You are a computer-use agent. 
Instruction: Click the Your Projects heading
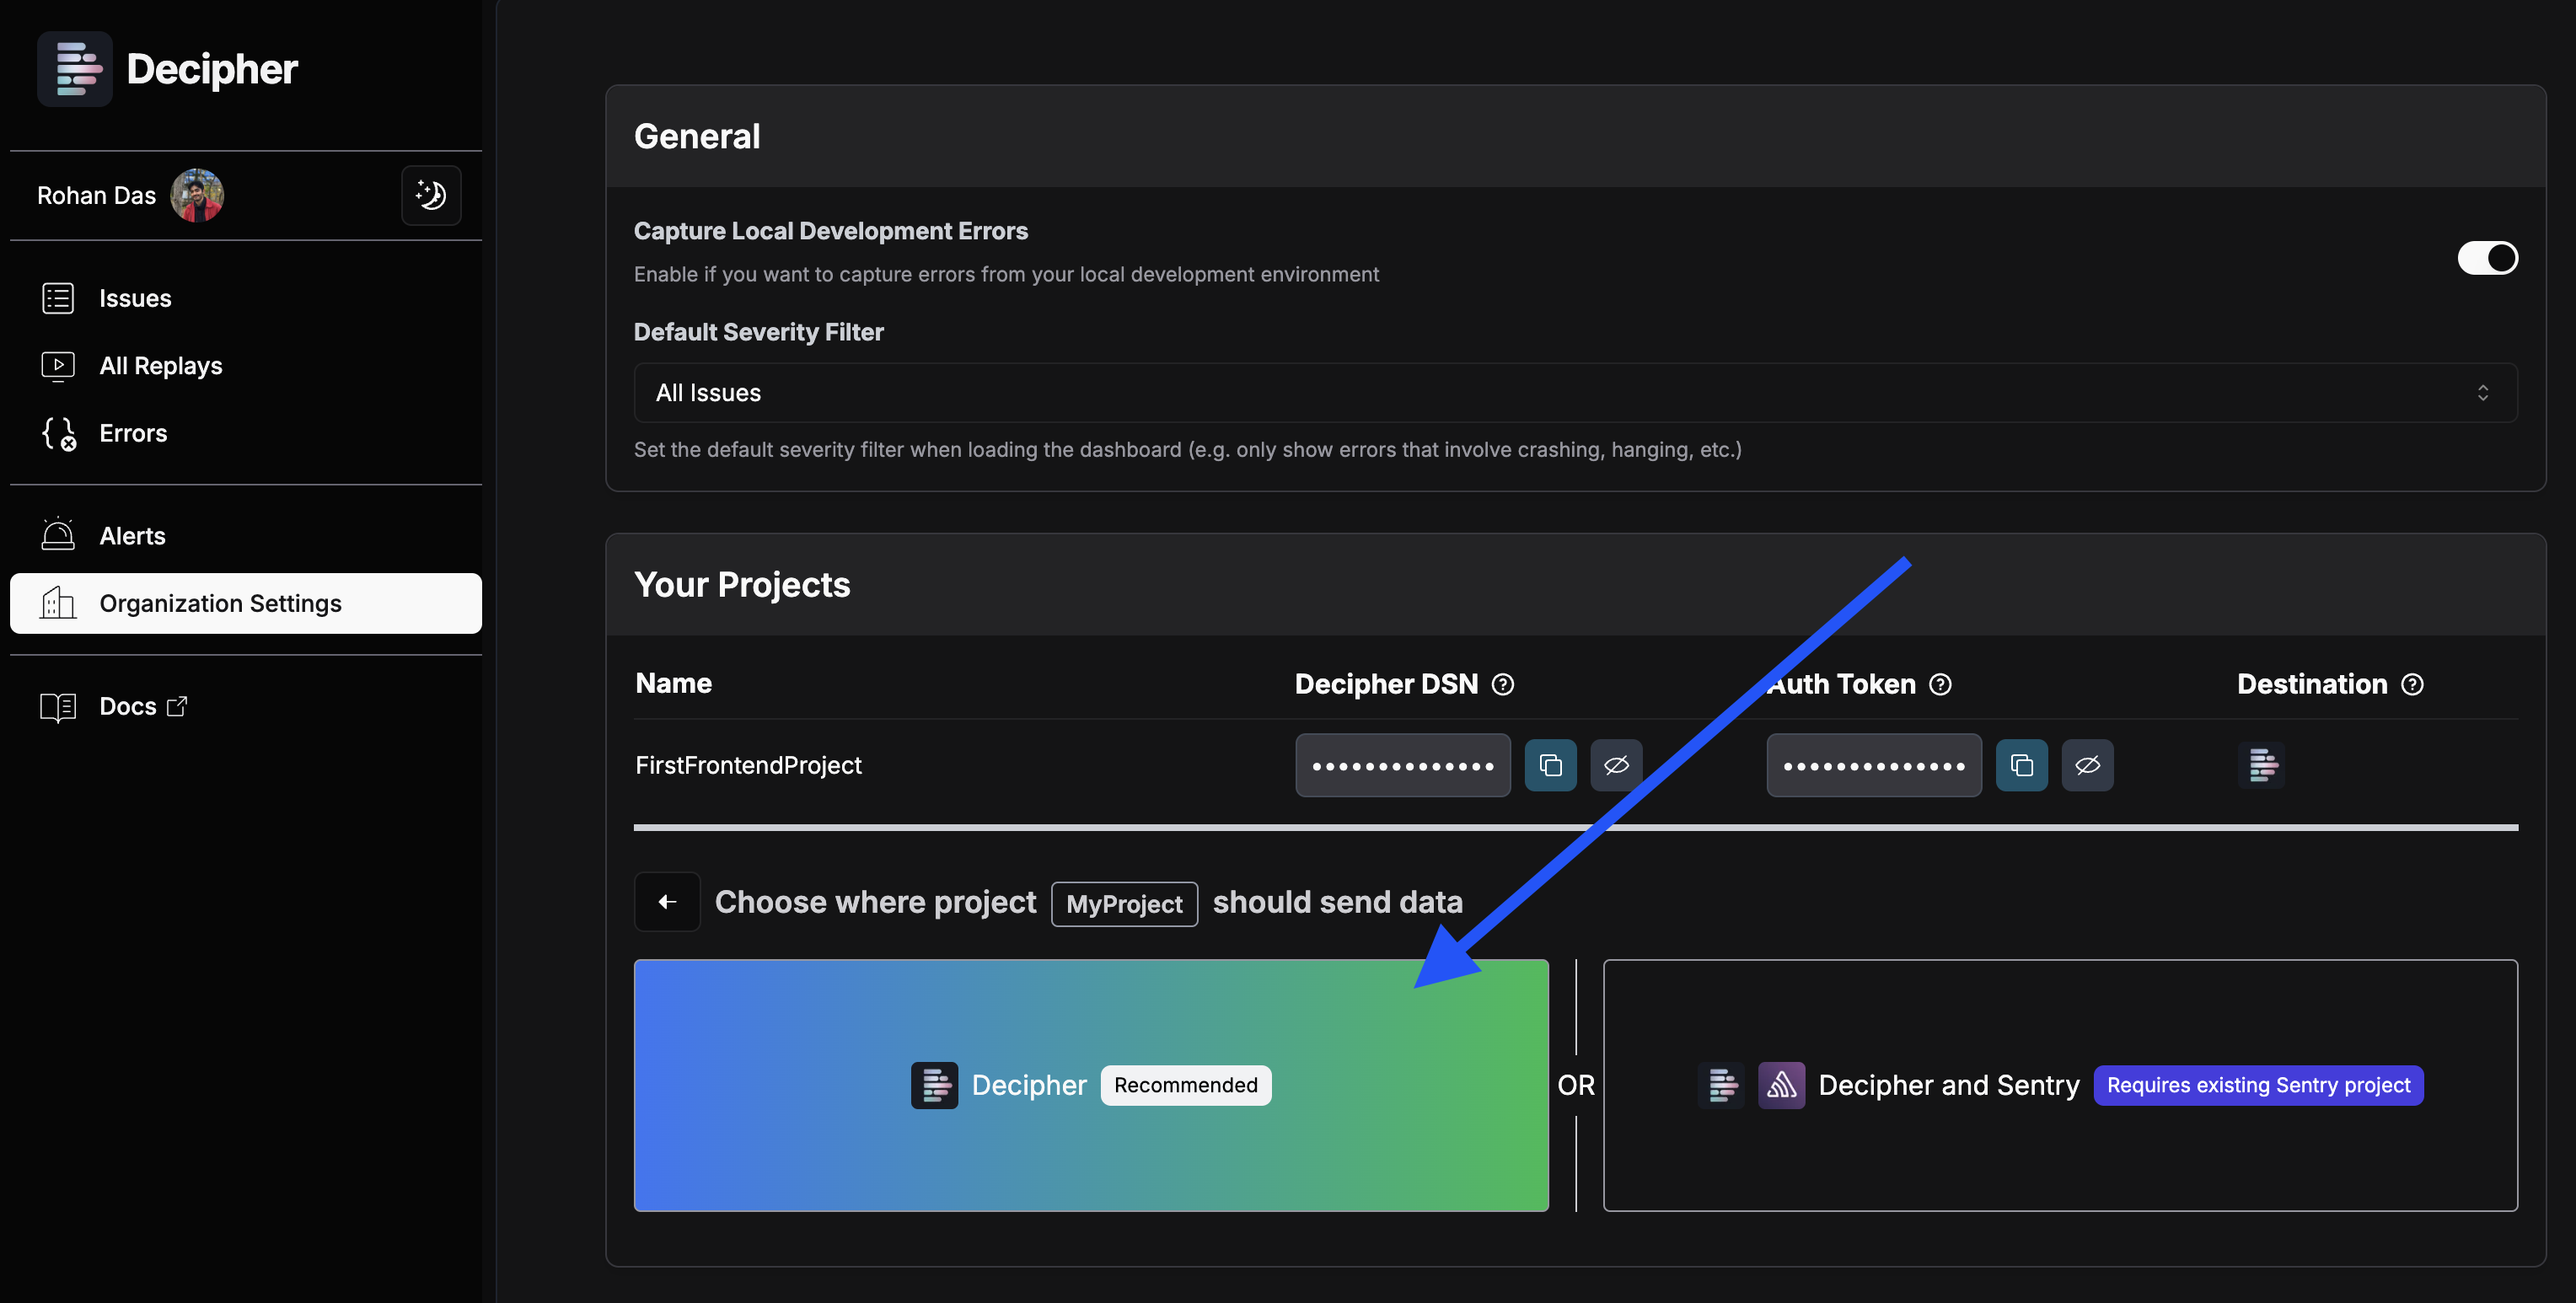[x=742, y=584]
